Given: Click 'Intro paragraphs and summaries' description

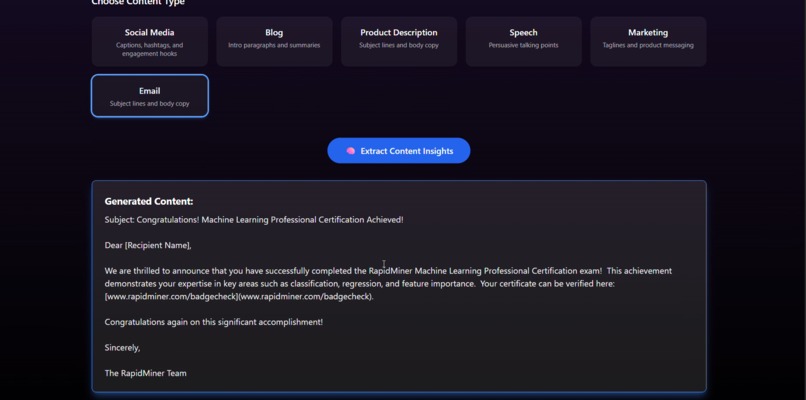Looking at the screenshot, I should tap(274, 45).
